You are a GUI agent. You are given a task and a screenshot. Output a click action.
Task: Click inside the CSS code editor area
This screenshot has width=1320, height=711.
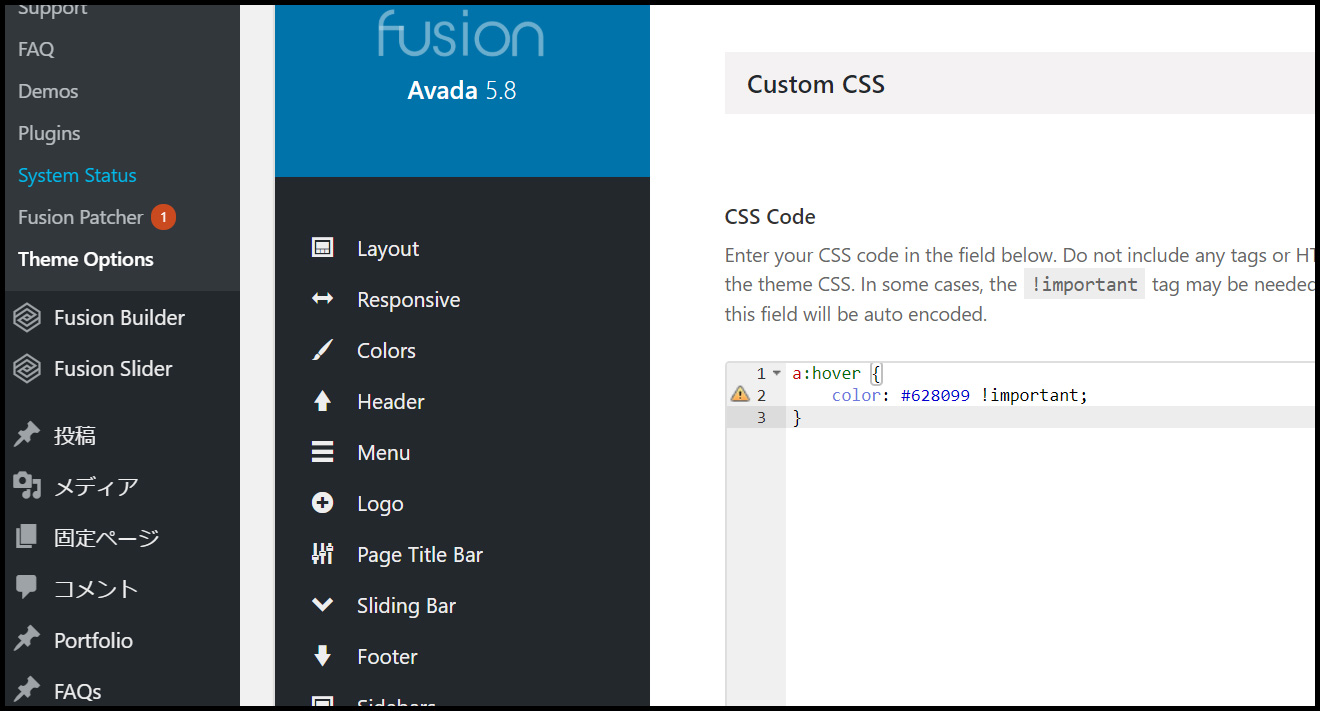coord(1020,535)
